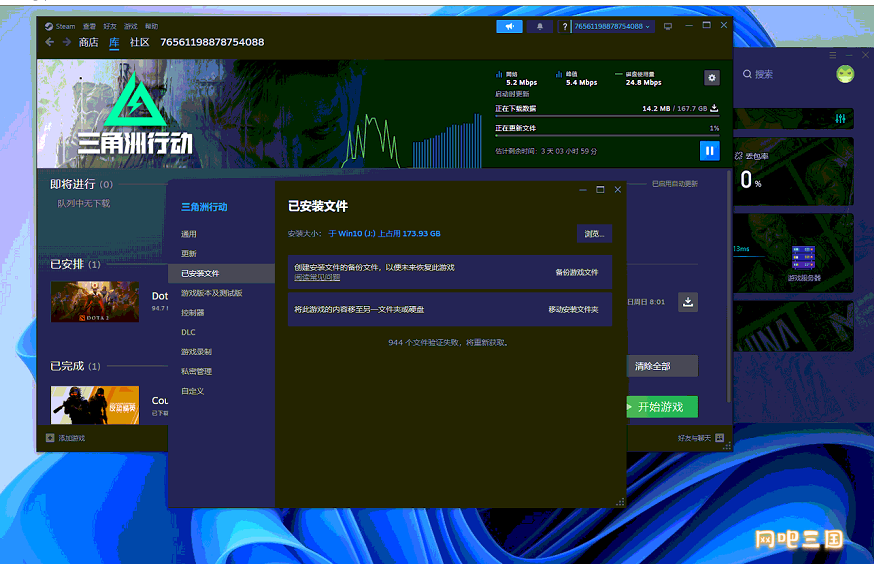The height and width of the screenshot is (564, 874).
Task: Click the green 开始游戏 button
Action: (661, 407)
